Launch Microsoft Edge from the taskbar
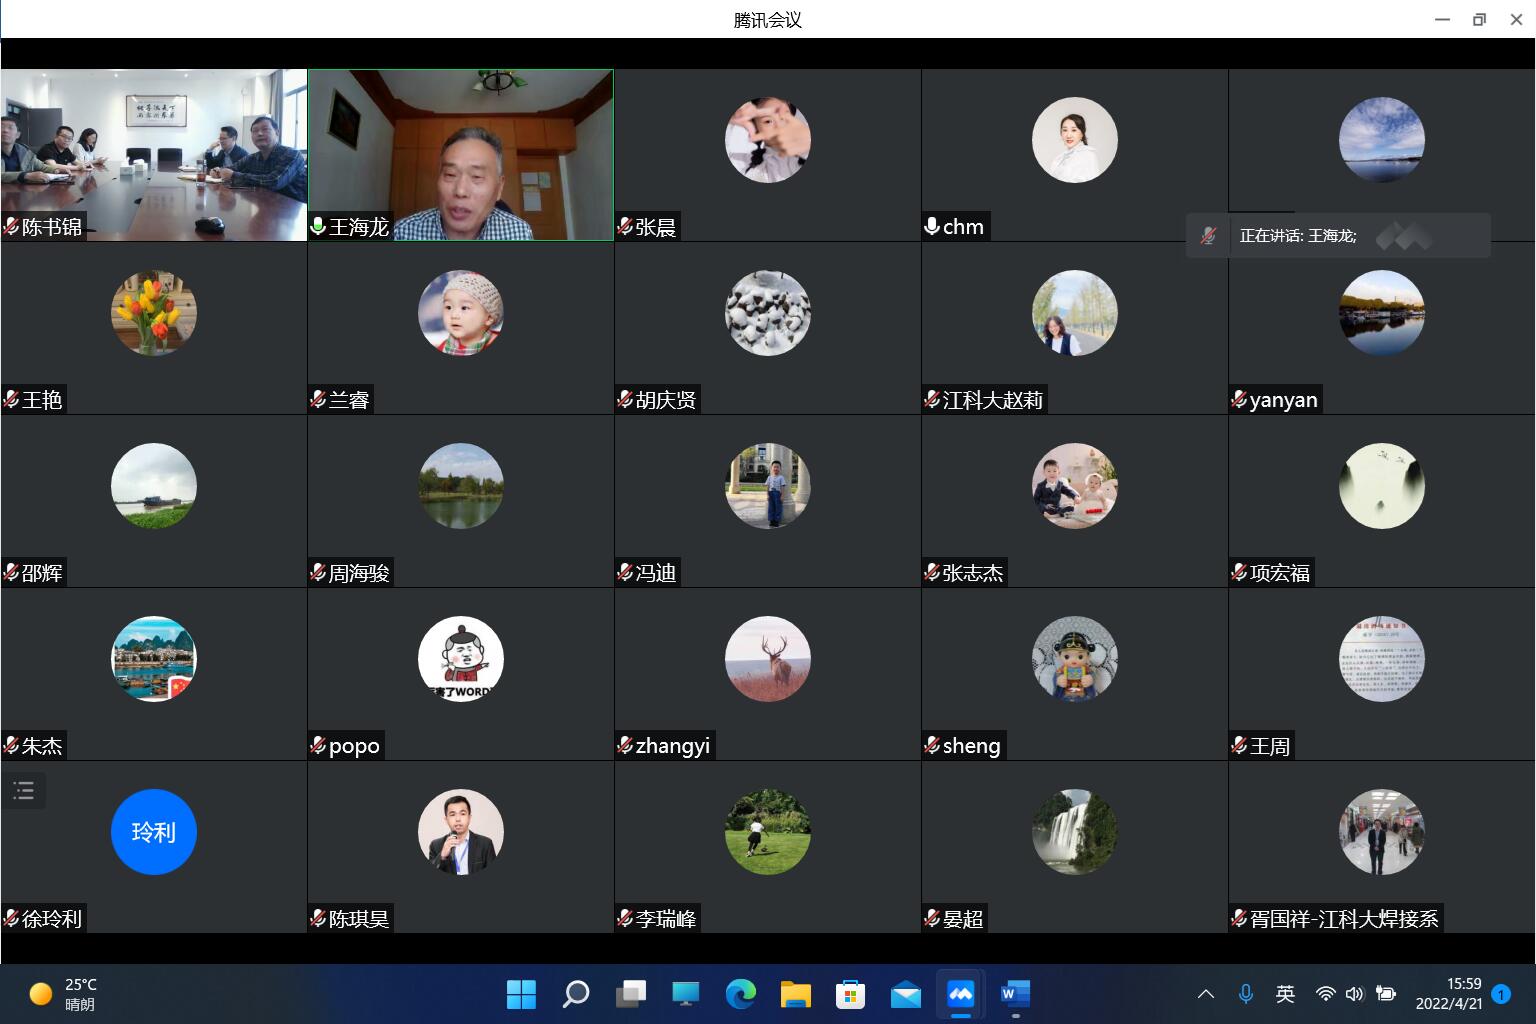Viewport: 1536px width, 1024px height. click(740, 994)
